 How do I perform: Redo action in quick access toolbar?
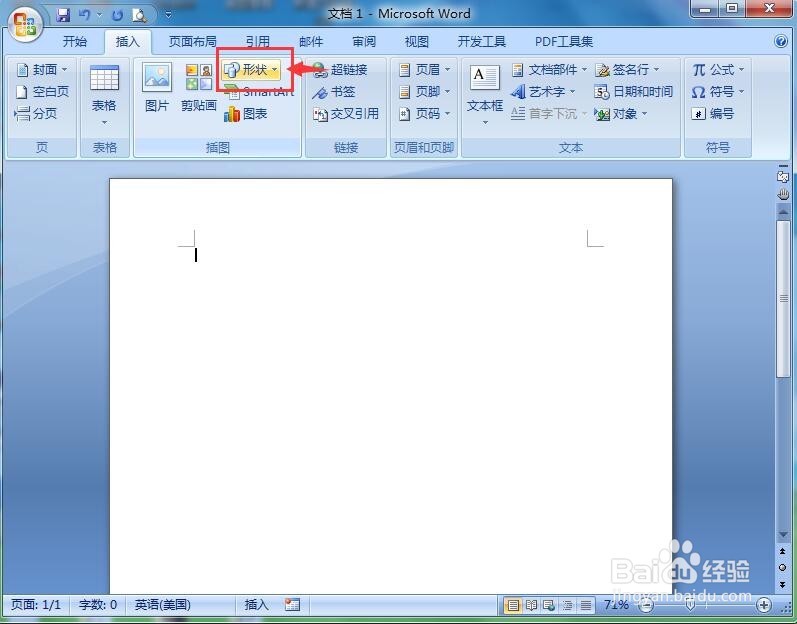(x=117, y=16)
